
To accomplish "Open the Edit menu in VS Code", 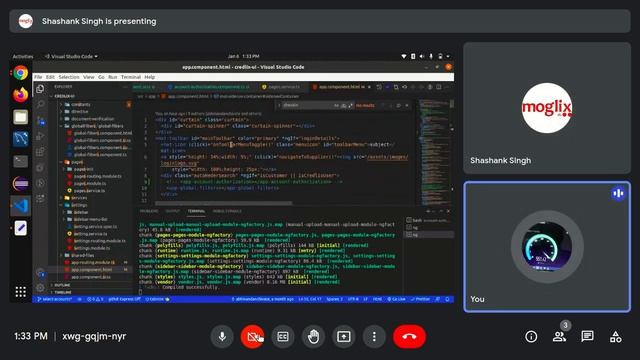I will coord(50,77).
